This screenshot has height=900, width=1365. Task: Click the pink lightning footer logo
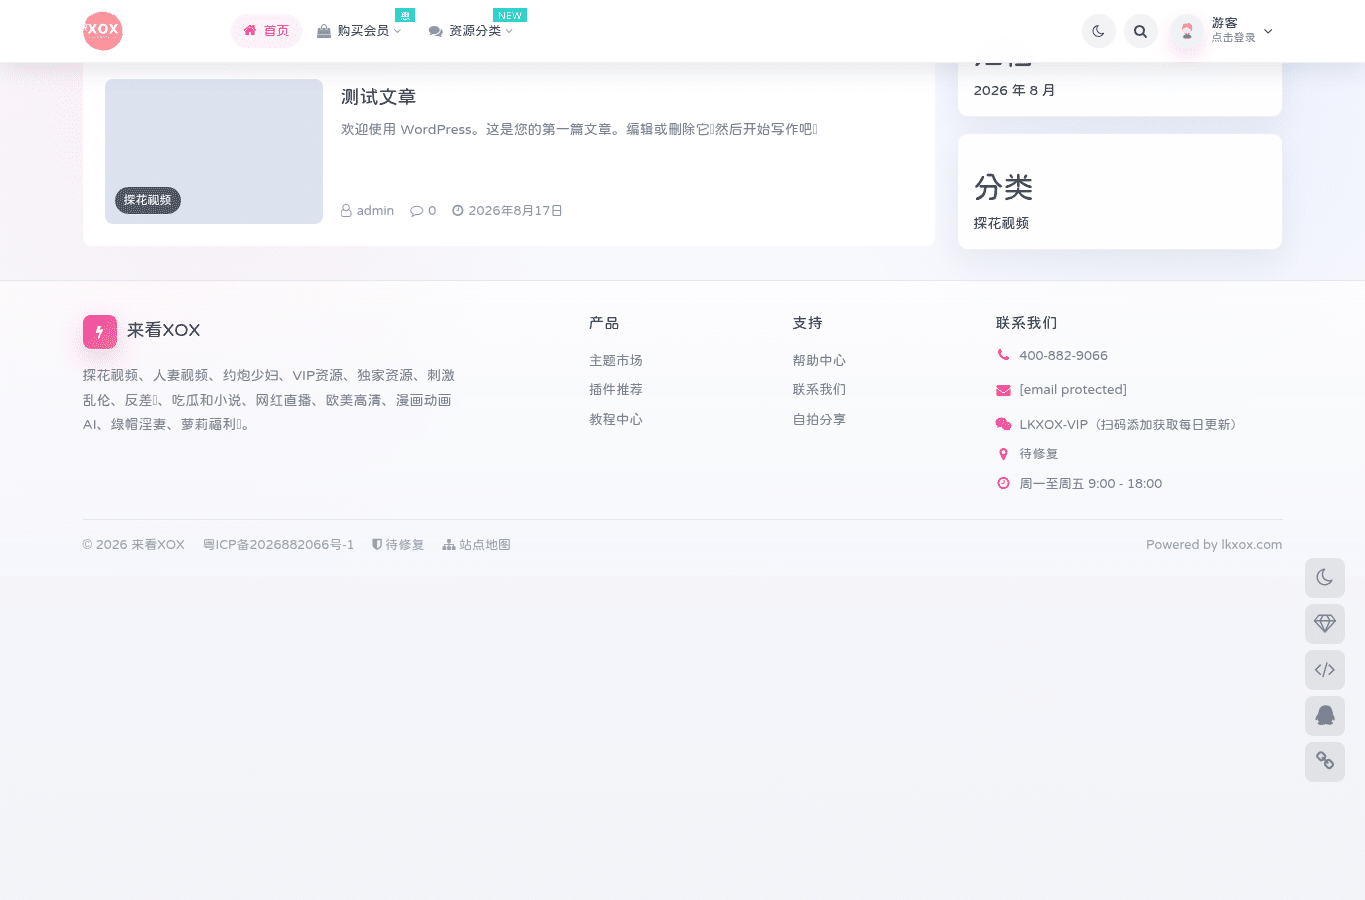click(100, 332)
